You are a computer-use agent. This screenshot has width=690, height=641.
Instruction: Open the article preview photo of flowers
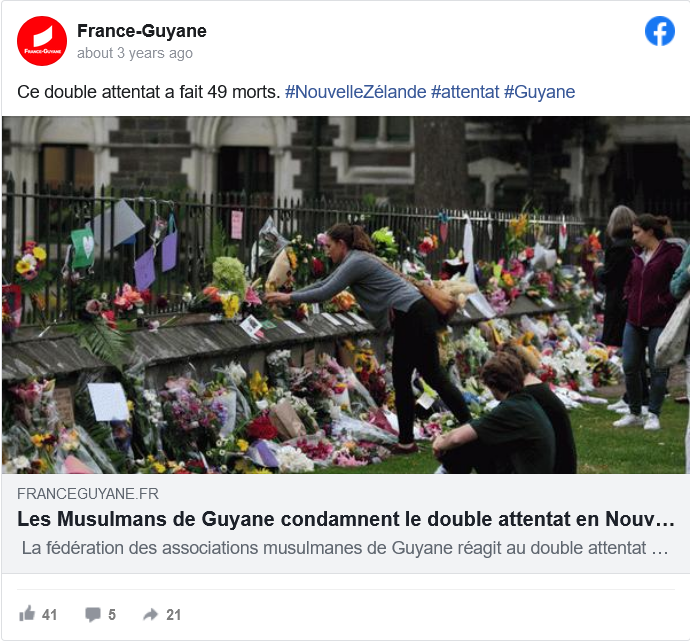(x=345, y=295)
